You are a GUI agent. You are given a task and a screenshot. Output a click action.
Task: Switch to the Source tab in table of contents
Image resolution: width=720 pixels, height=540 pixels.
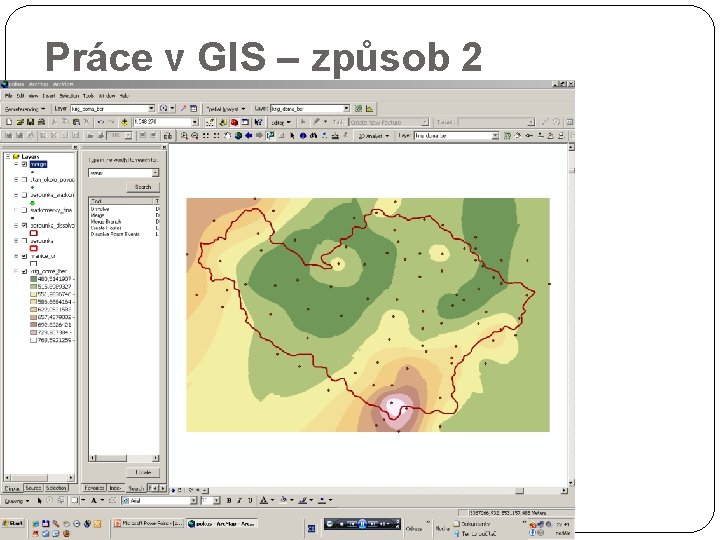33,488
